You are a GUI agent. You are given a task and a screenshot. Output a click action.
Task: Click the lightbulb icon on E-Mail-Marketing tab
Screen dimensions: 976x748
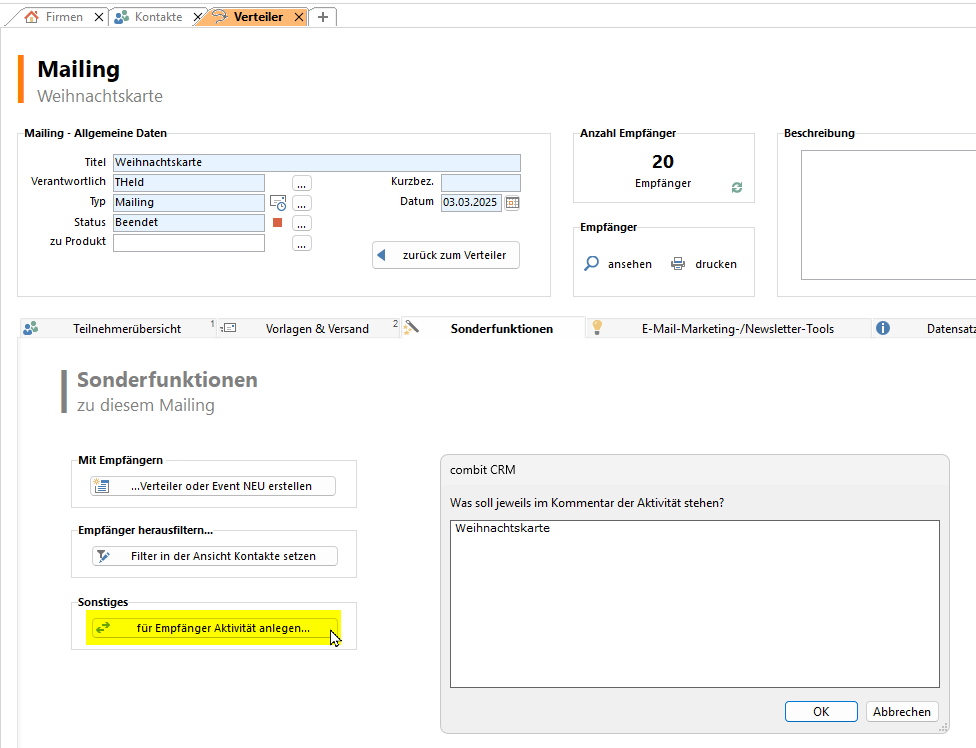pyautogui.click(x=597, y=328)
